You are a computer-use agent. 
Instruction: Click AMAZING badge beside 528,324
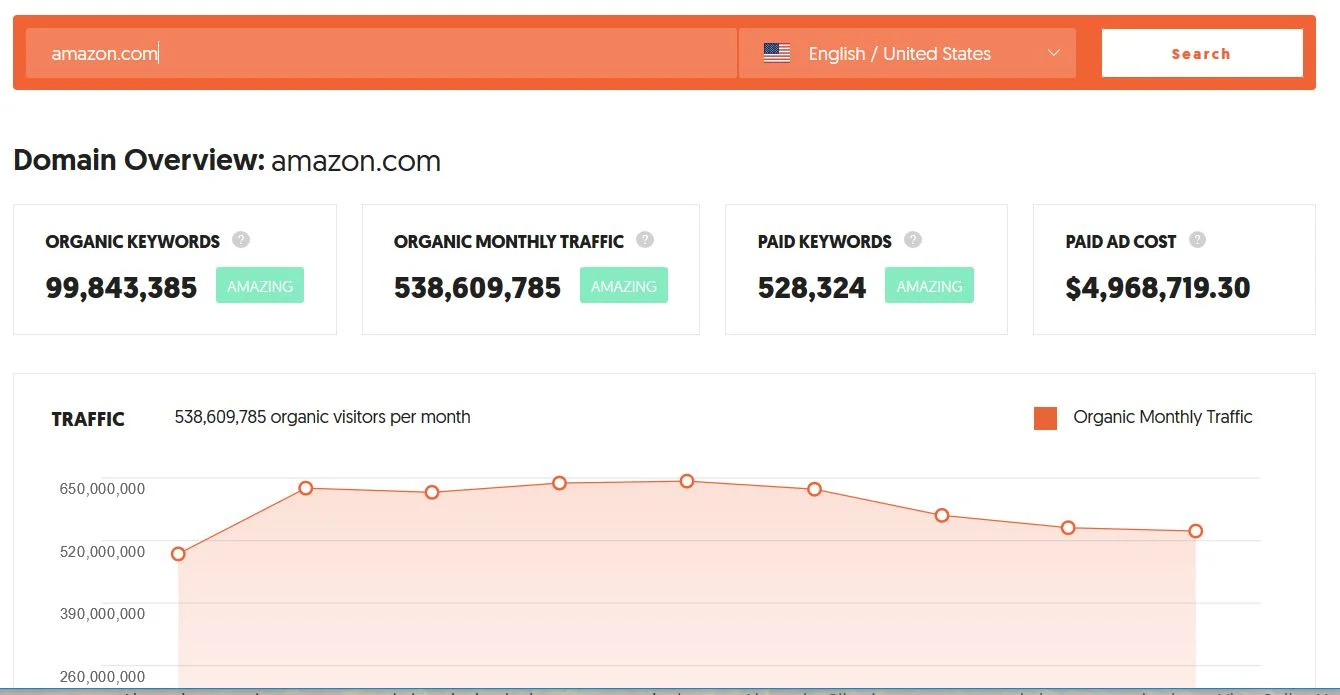[929, 286]
